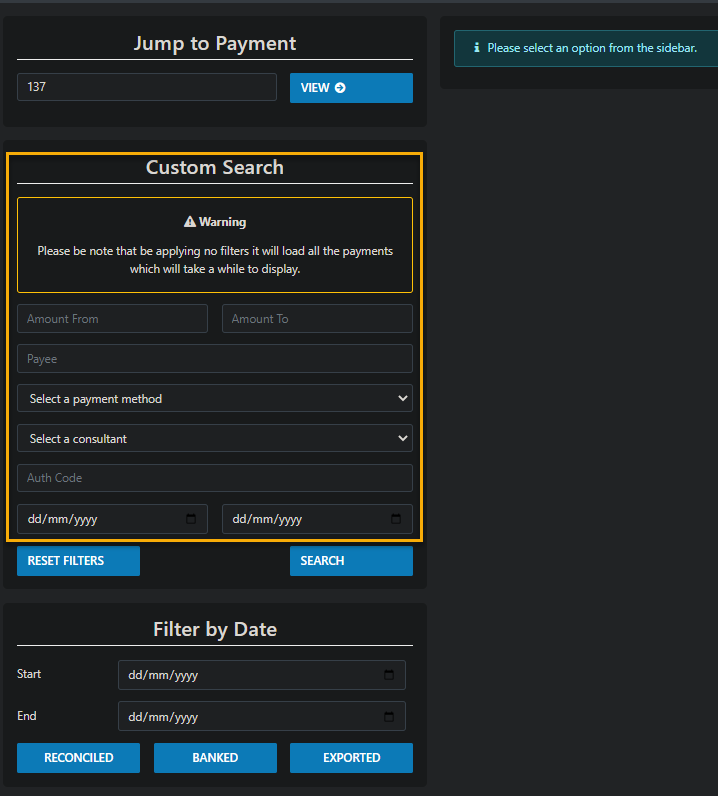
Task: Click the Amount From input
Action: [112, 319]
